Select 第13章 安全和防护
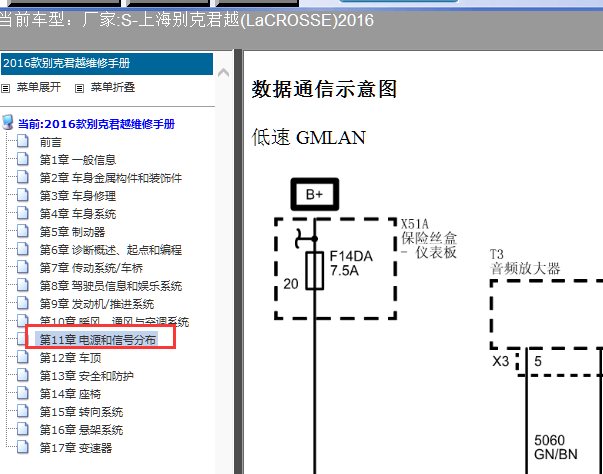This screenshot has height=474, width=603. (x=87, y=376)
